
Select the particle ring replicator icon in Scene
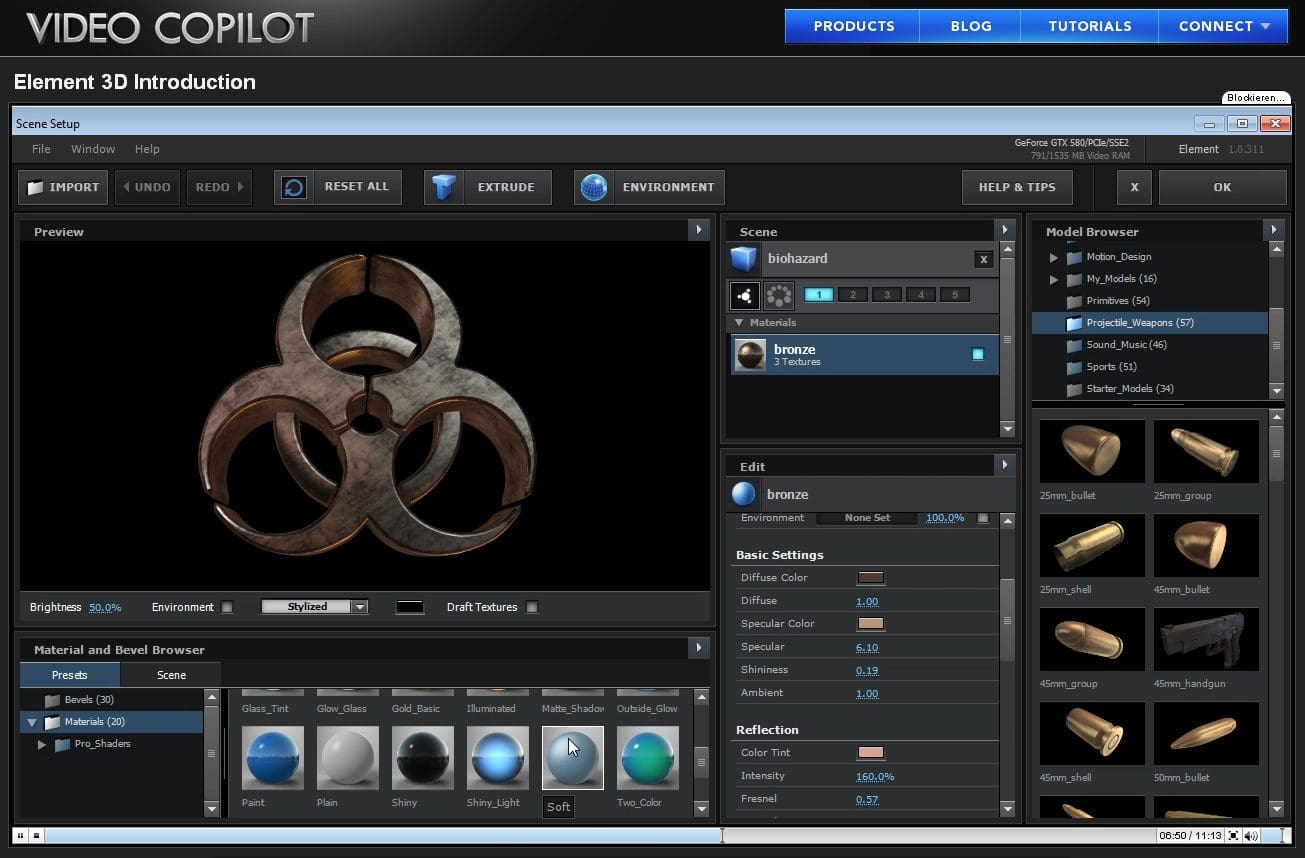pos(778,295)
